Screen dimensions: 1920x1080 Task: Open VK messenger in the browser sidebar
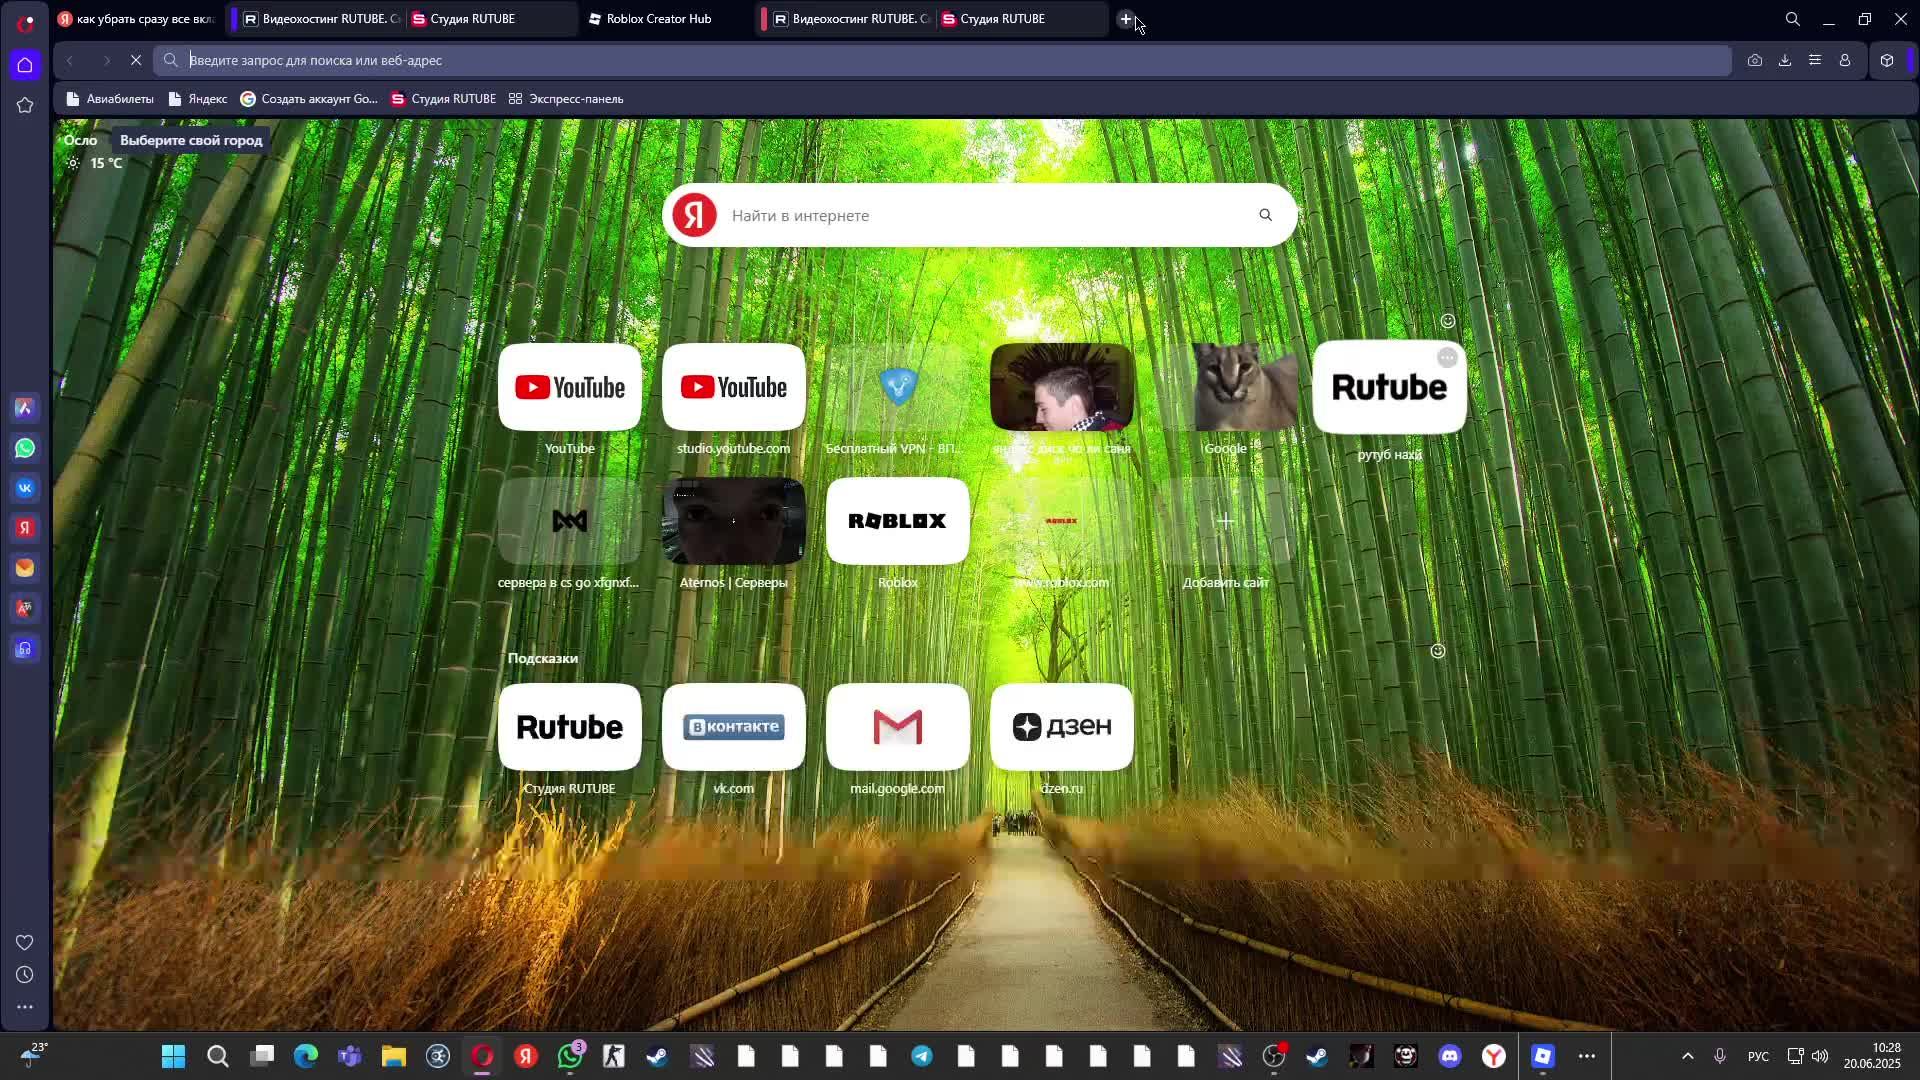pos(25,488)
